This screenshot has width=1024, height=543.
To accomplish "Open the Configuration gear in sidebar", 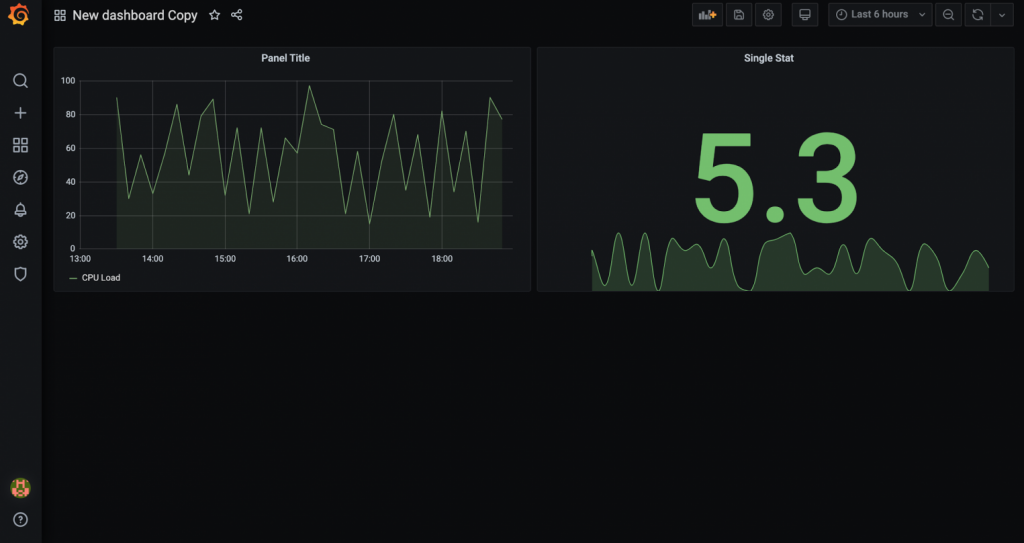I will pos(20,241).
